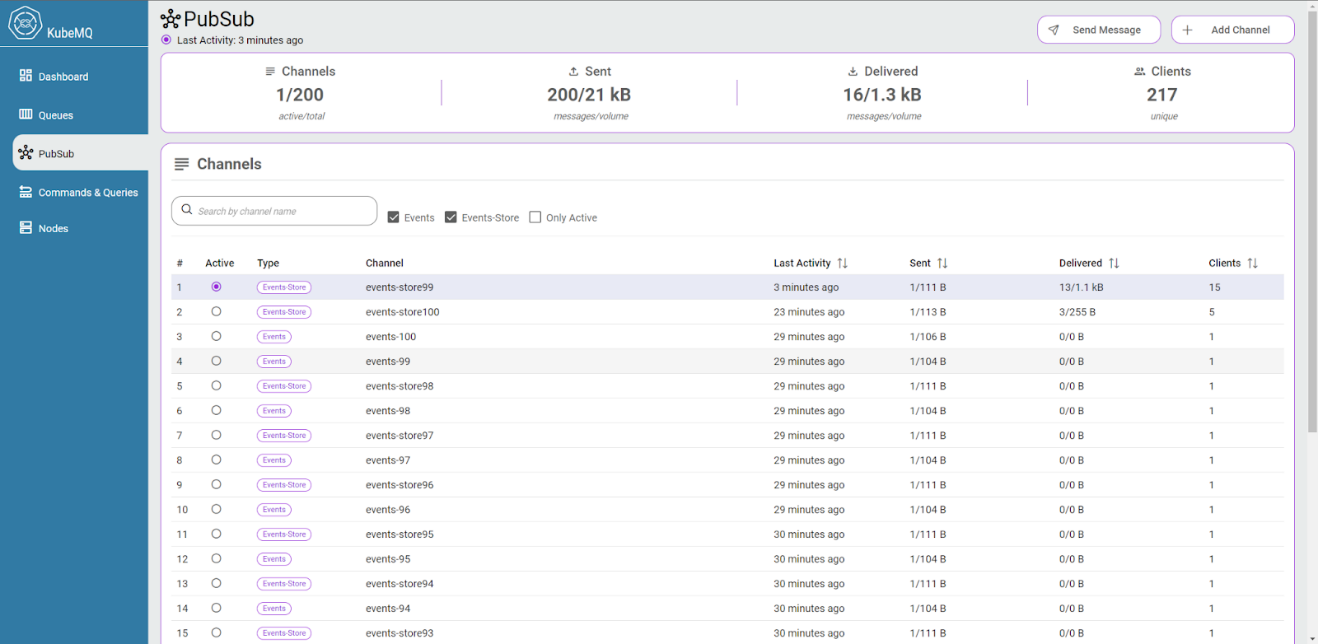The width and height of the screenshot is (1318, 644).
Task: Click the '217' clients count
Action: pyautogui.click(x=1162, y=95)
